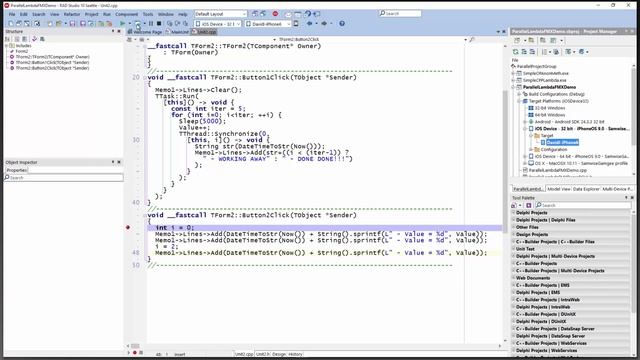Click the Object Inspector search field
The height and width of the screenshot is (360, 640).
[63, 178]
